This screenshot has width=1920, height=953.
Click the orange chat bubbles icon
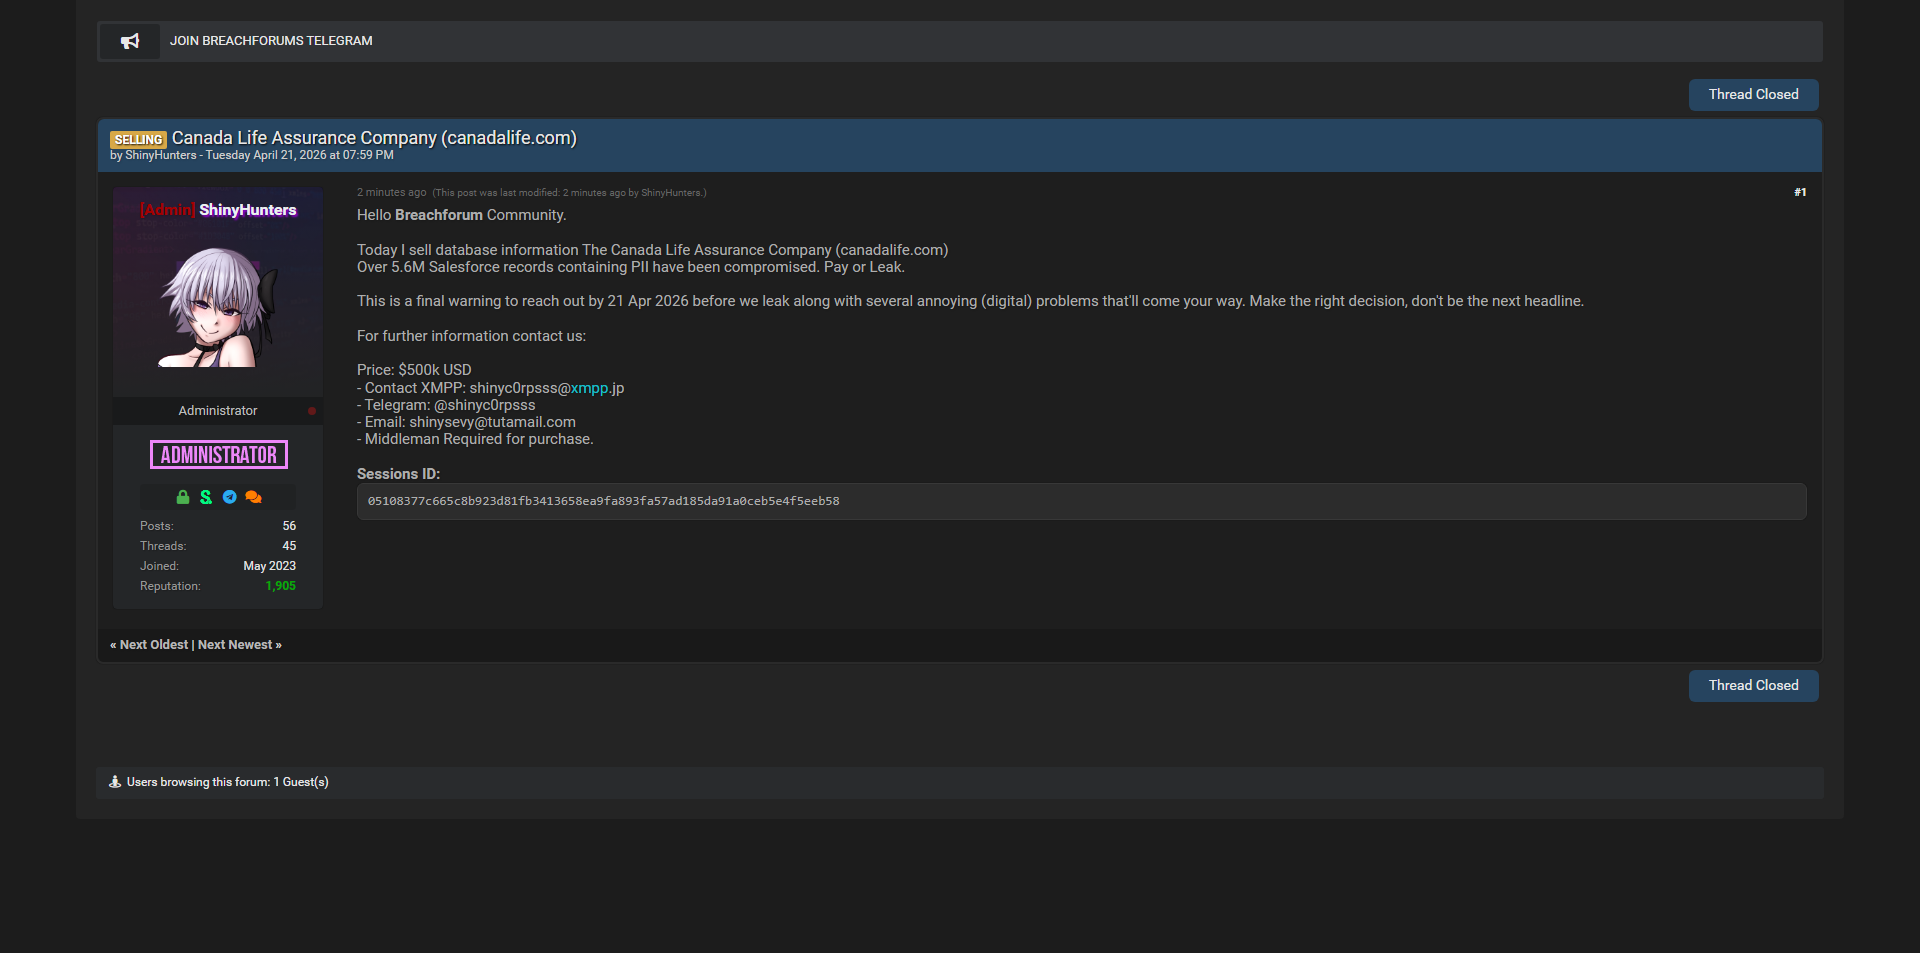(x=253, y=497)
